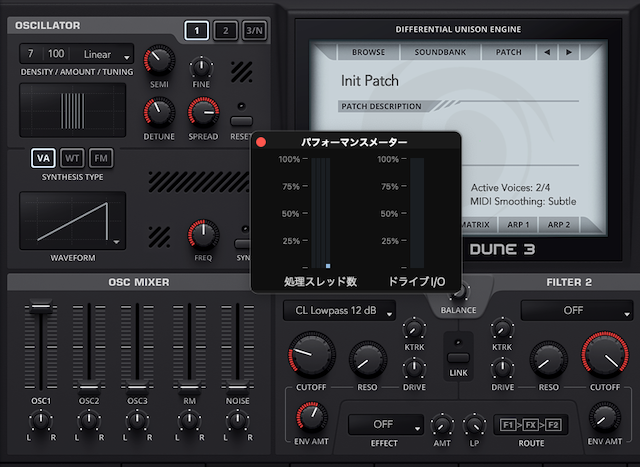
Task: Expand the EFFECT type dropdown set to OFF
Action: [x=383, y=425]
